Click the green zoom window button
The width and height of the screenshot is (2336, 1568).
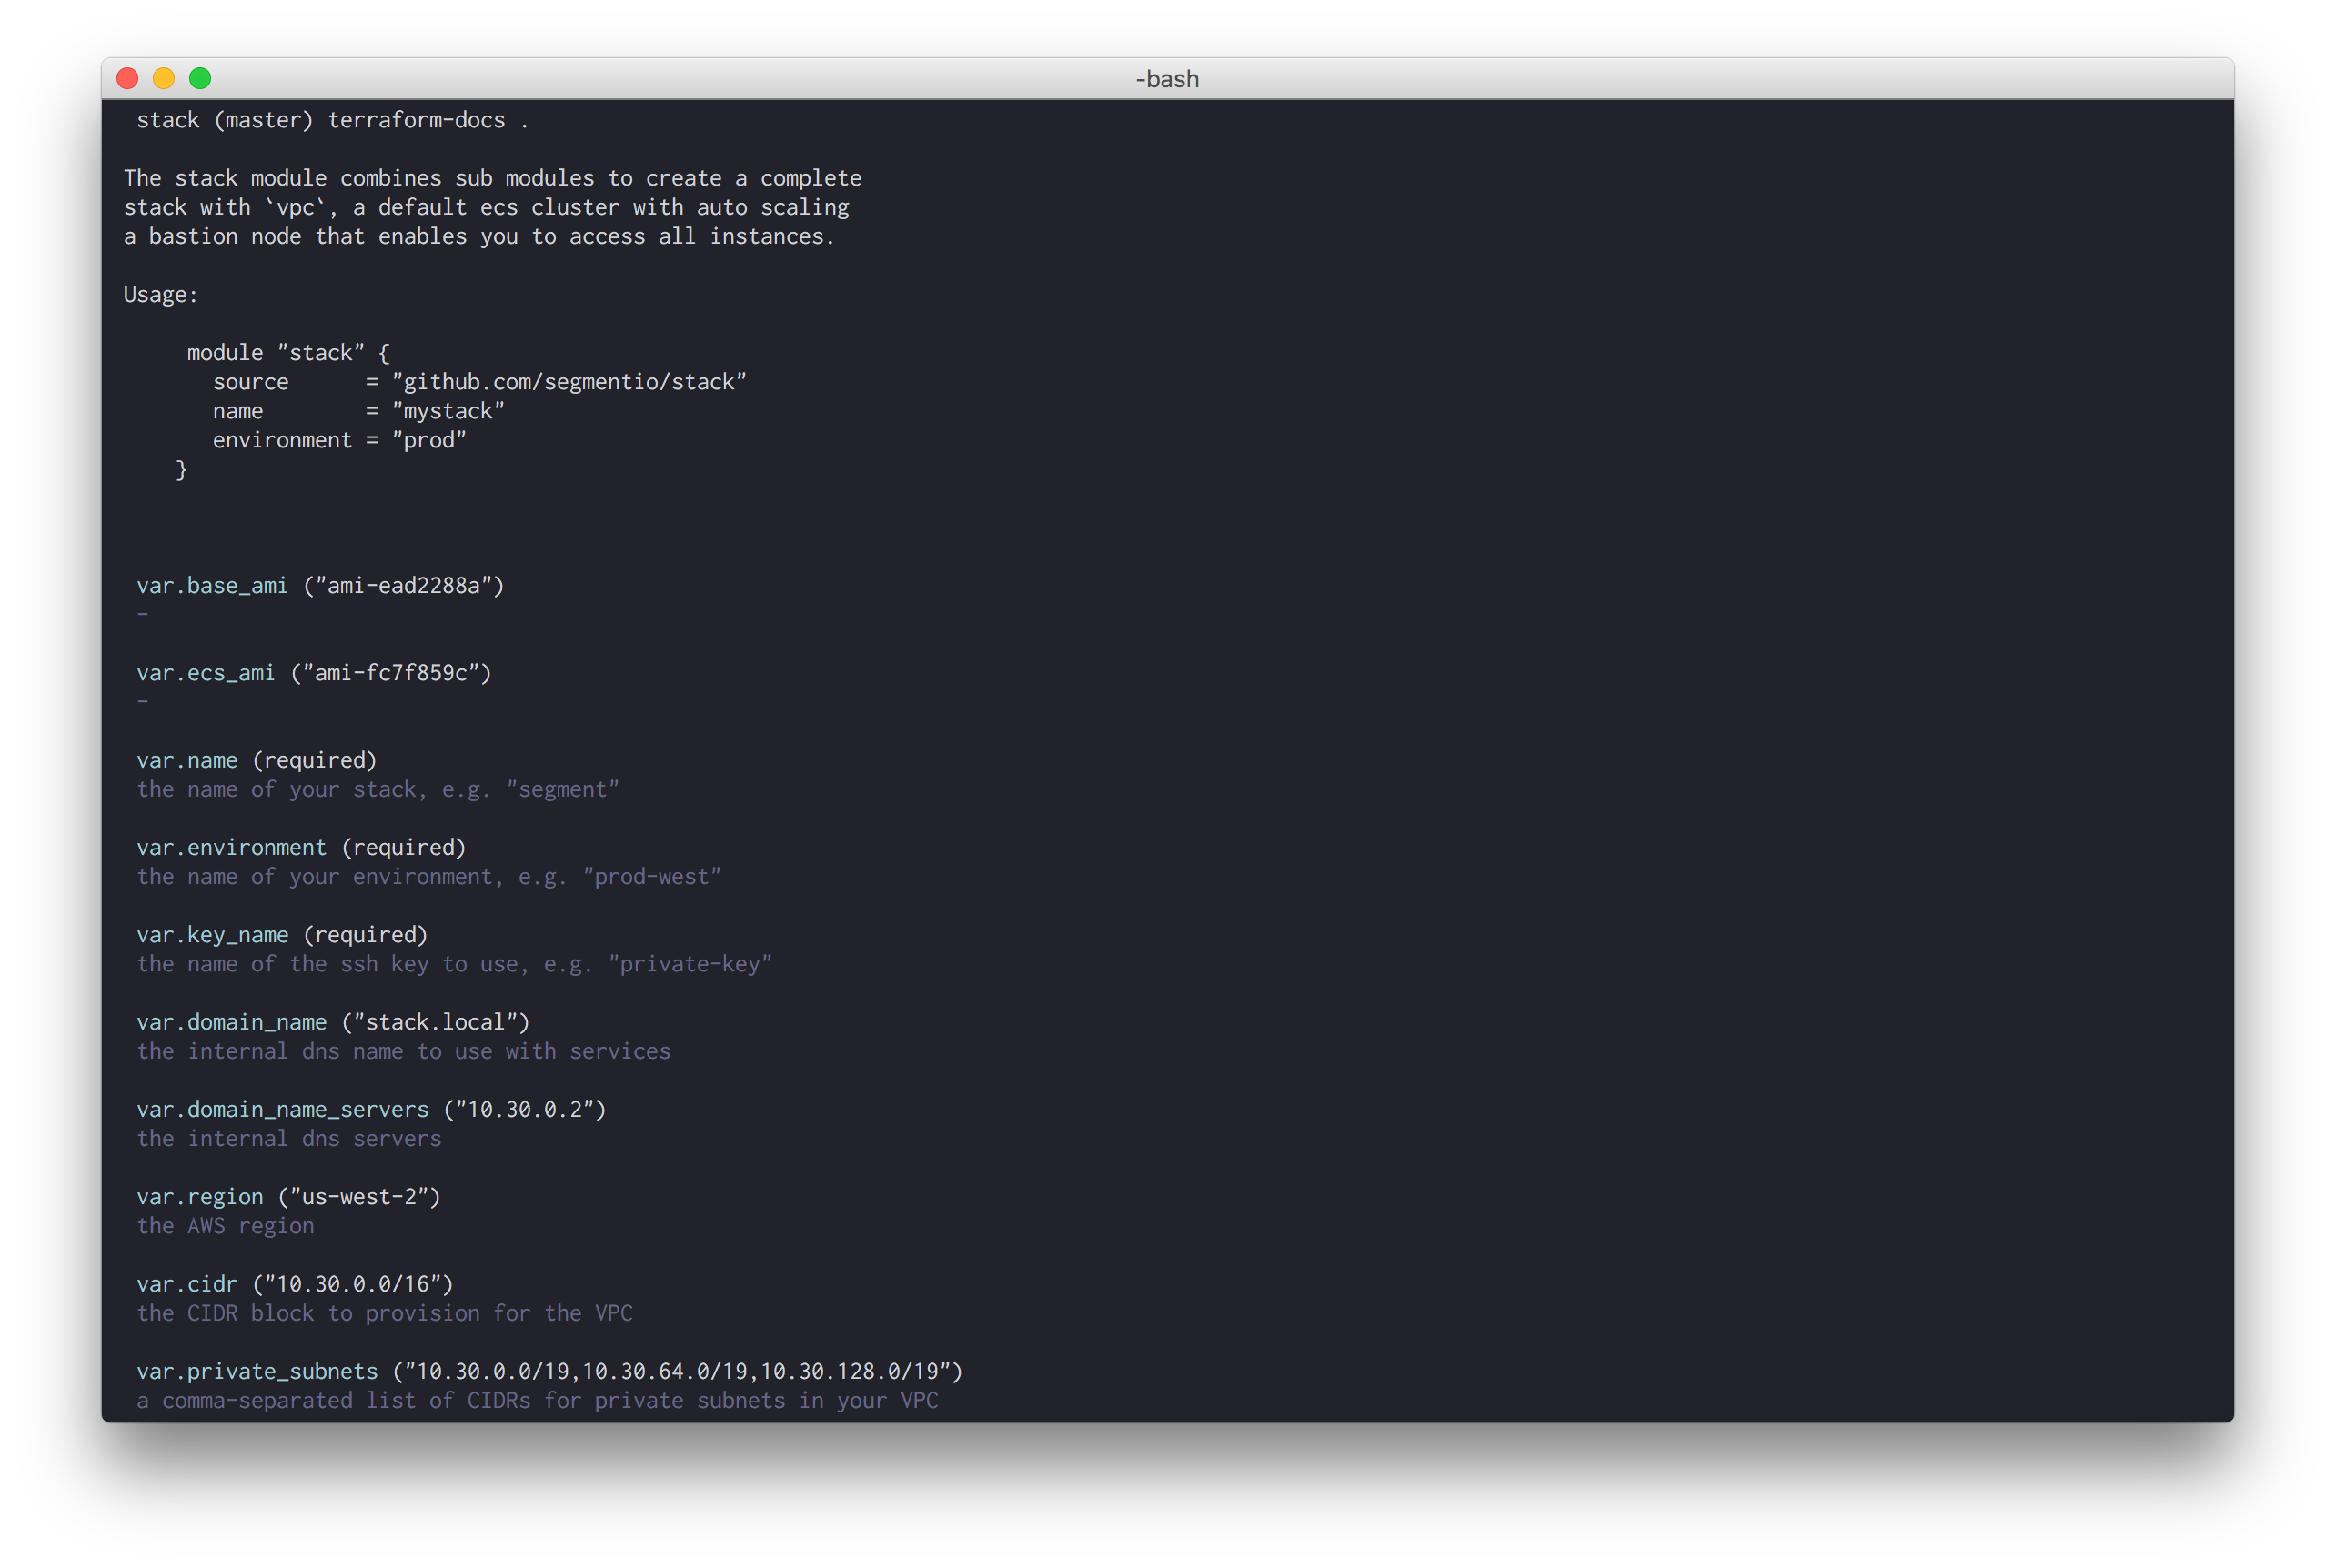(200, 78)
